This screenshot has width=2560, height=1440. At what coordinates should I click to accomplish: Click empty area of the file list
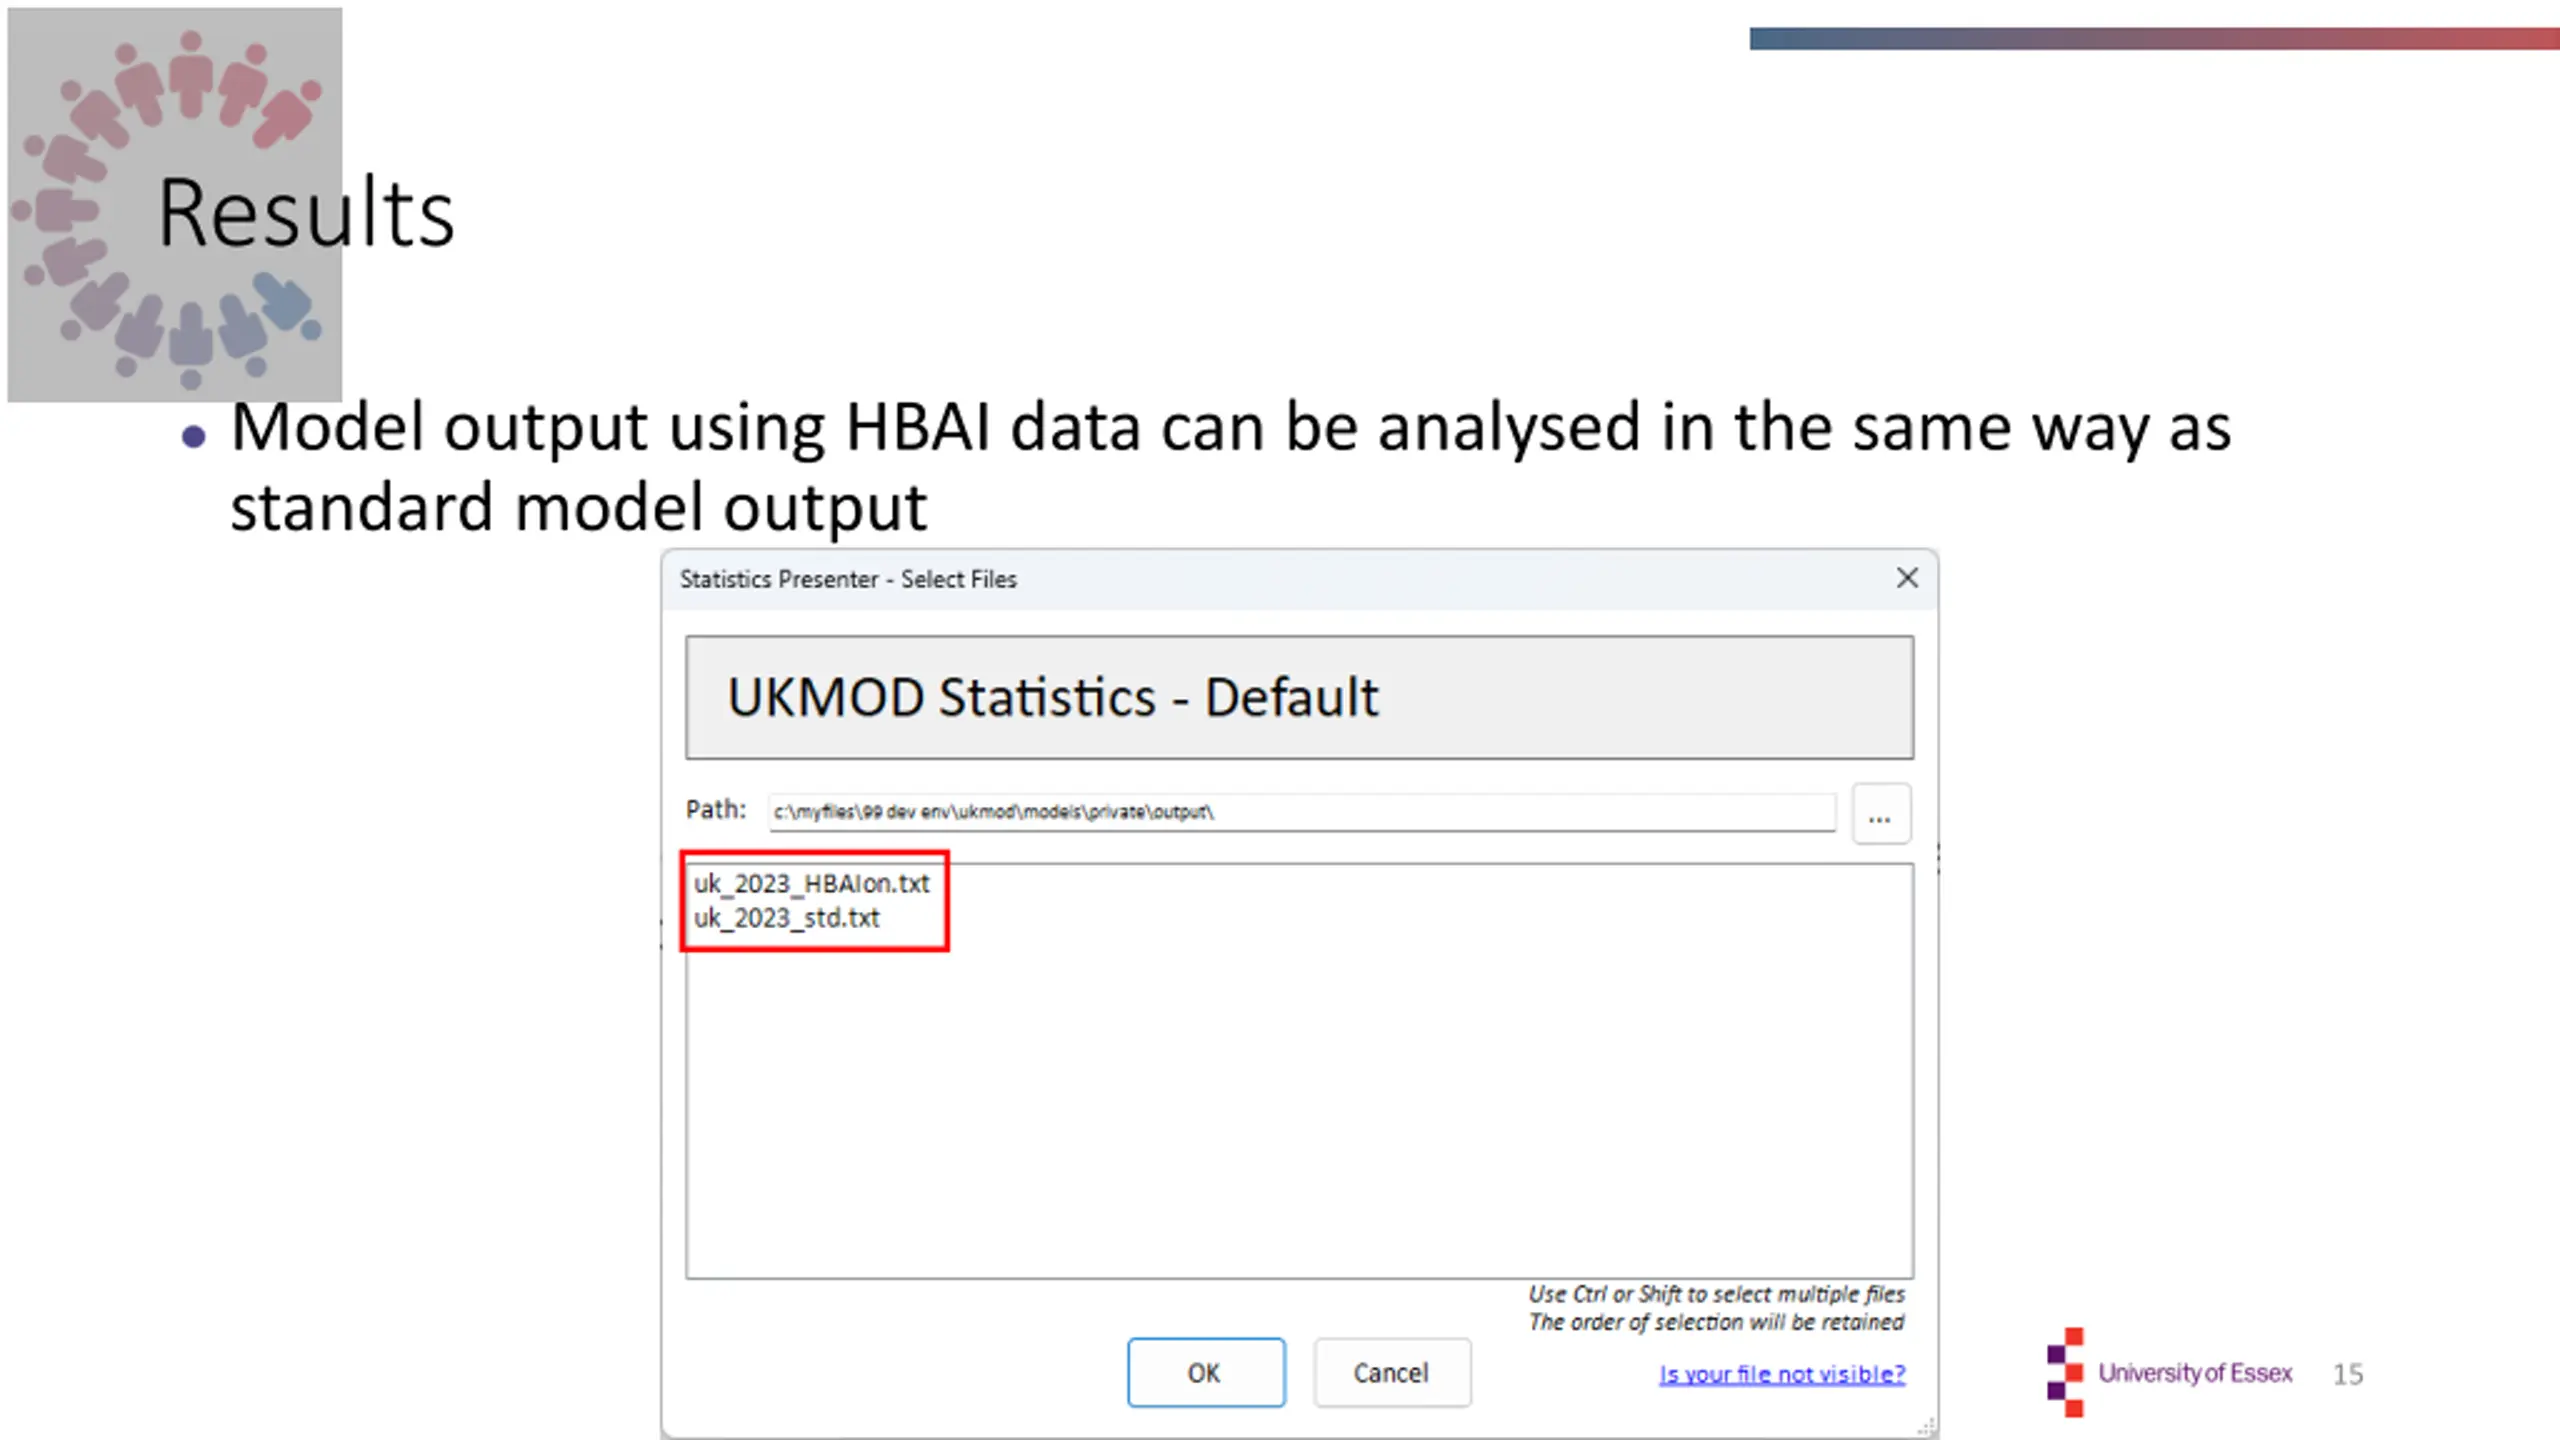point(1300,1100)
